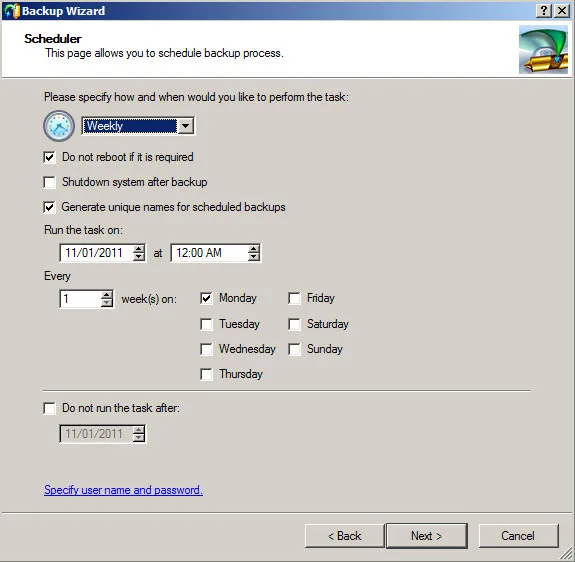Go to previous page with Back button

[x=344, y=536]
